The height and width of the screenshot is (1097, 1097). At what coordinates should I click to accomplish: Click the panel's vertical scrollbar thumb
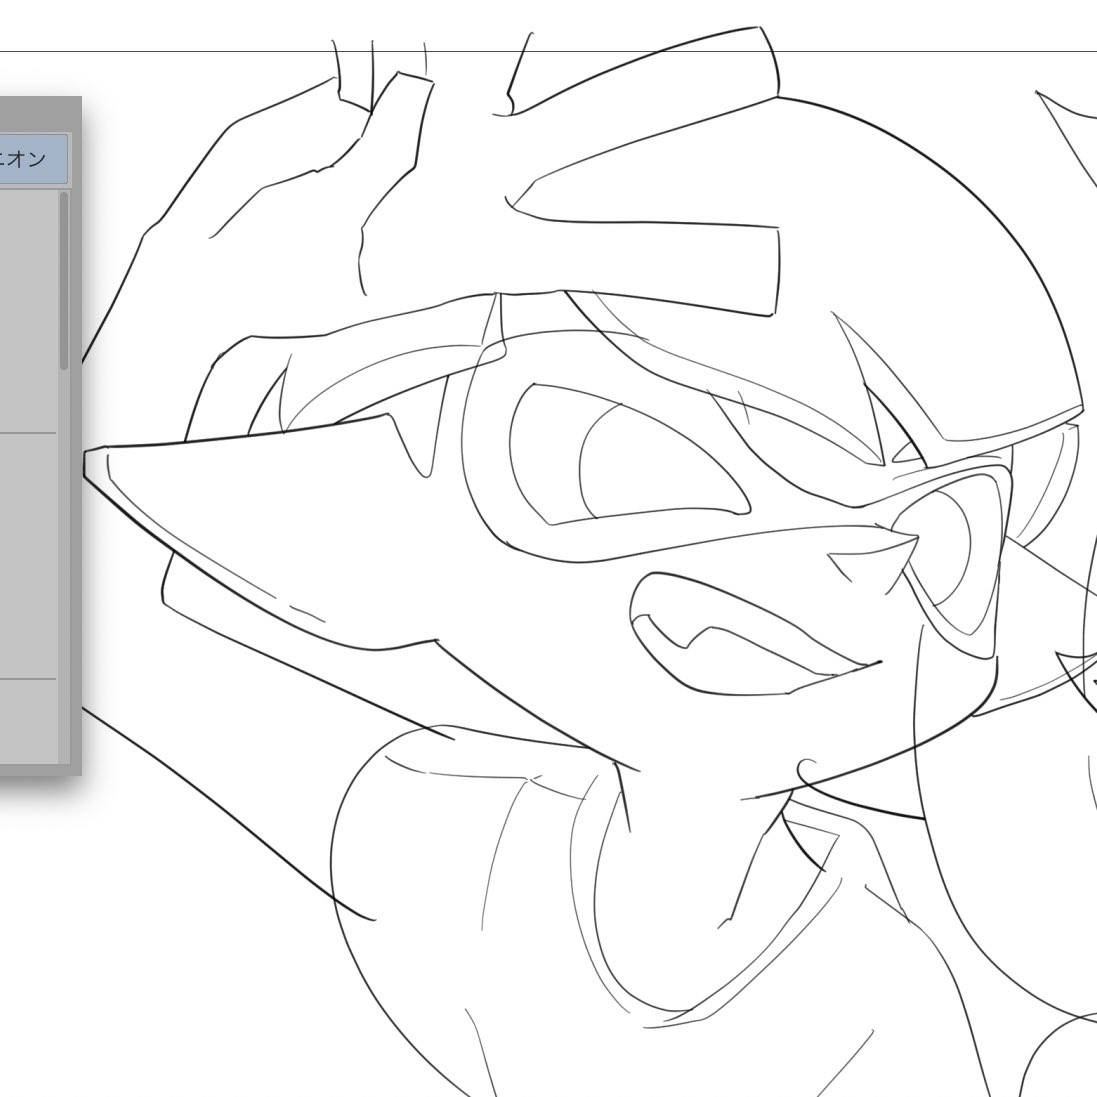[64, 281]
